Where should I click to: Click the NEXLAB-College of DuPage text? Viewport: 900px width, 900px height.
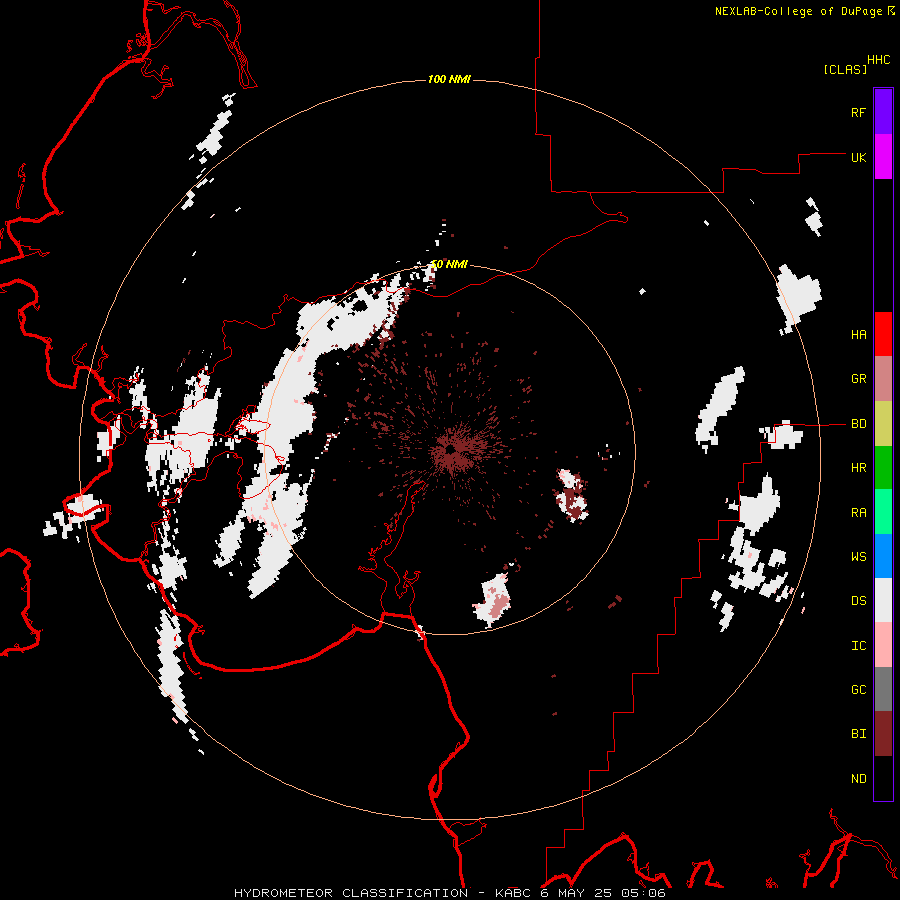click(x=798, y=11)
